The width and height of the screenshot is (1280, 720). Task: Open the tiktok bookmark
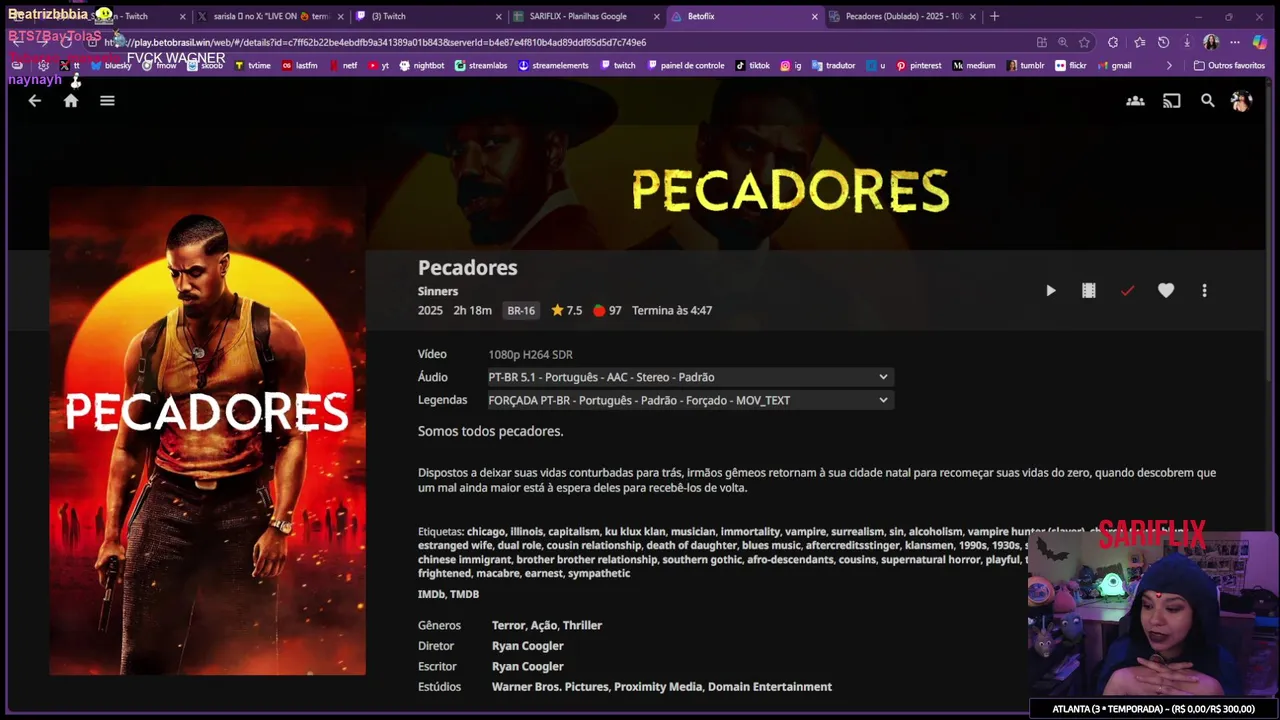point(753,66)
